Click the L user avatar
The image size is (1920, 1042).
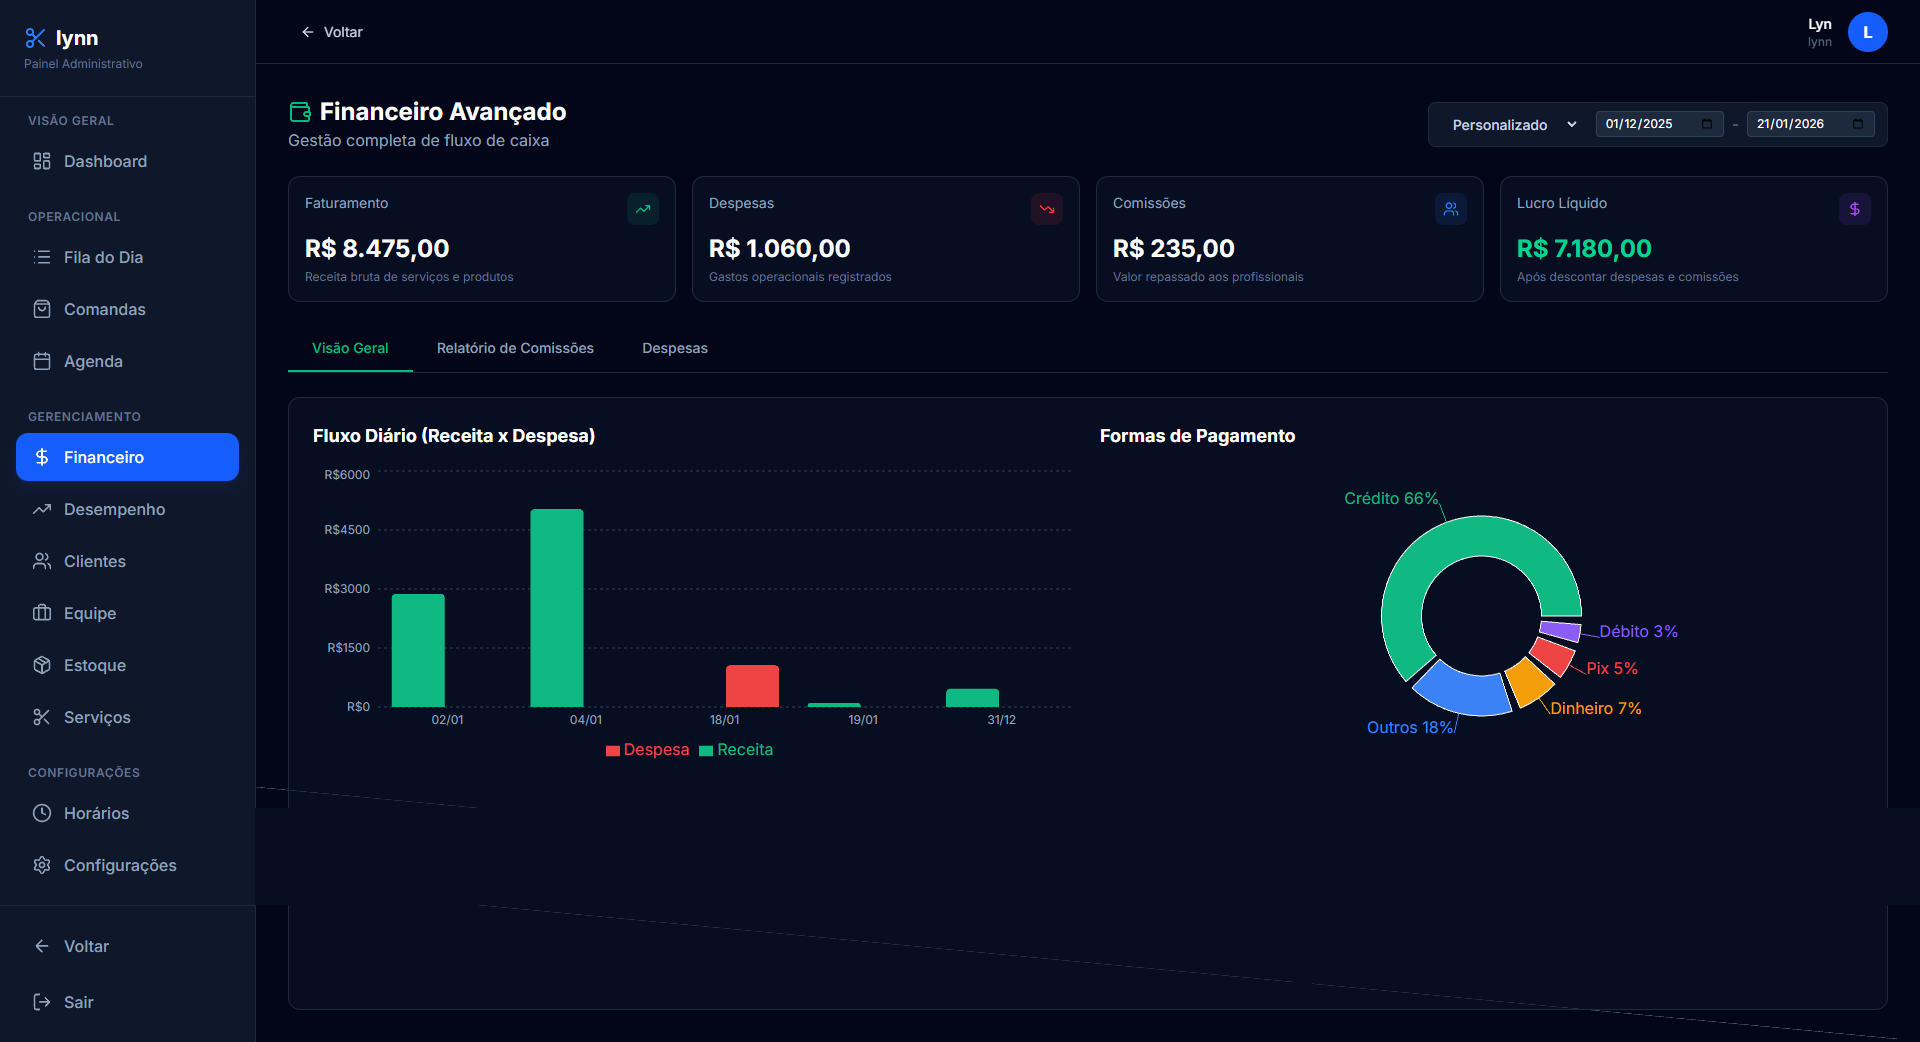point(1867,32)
